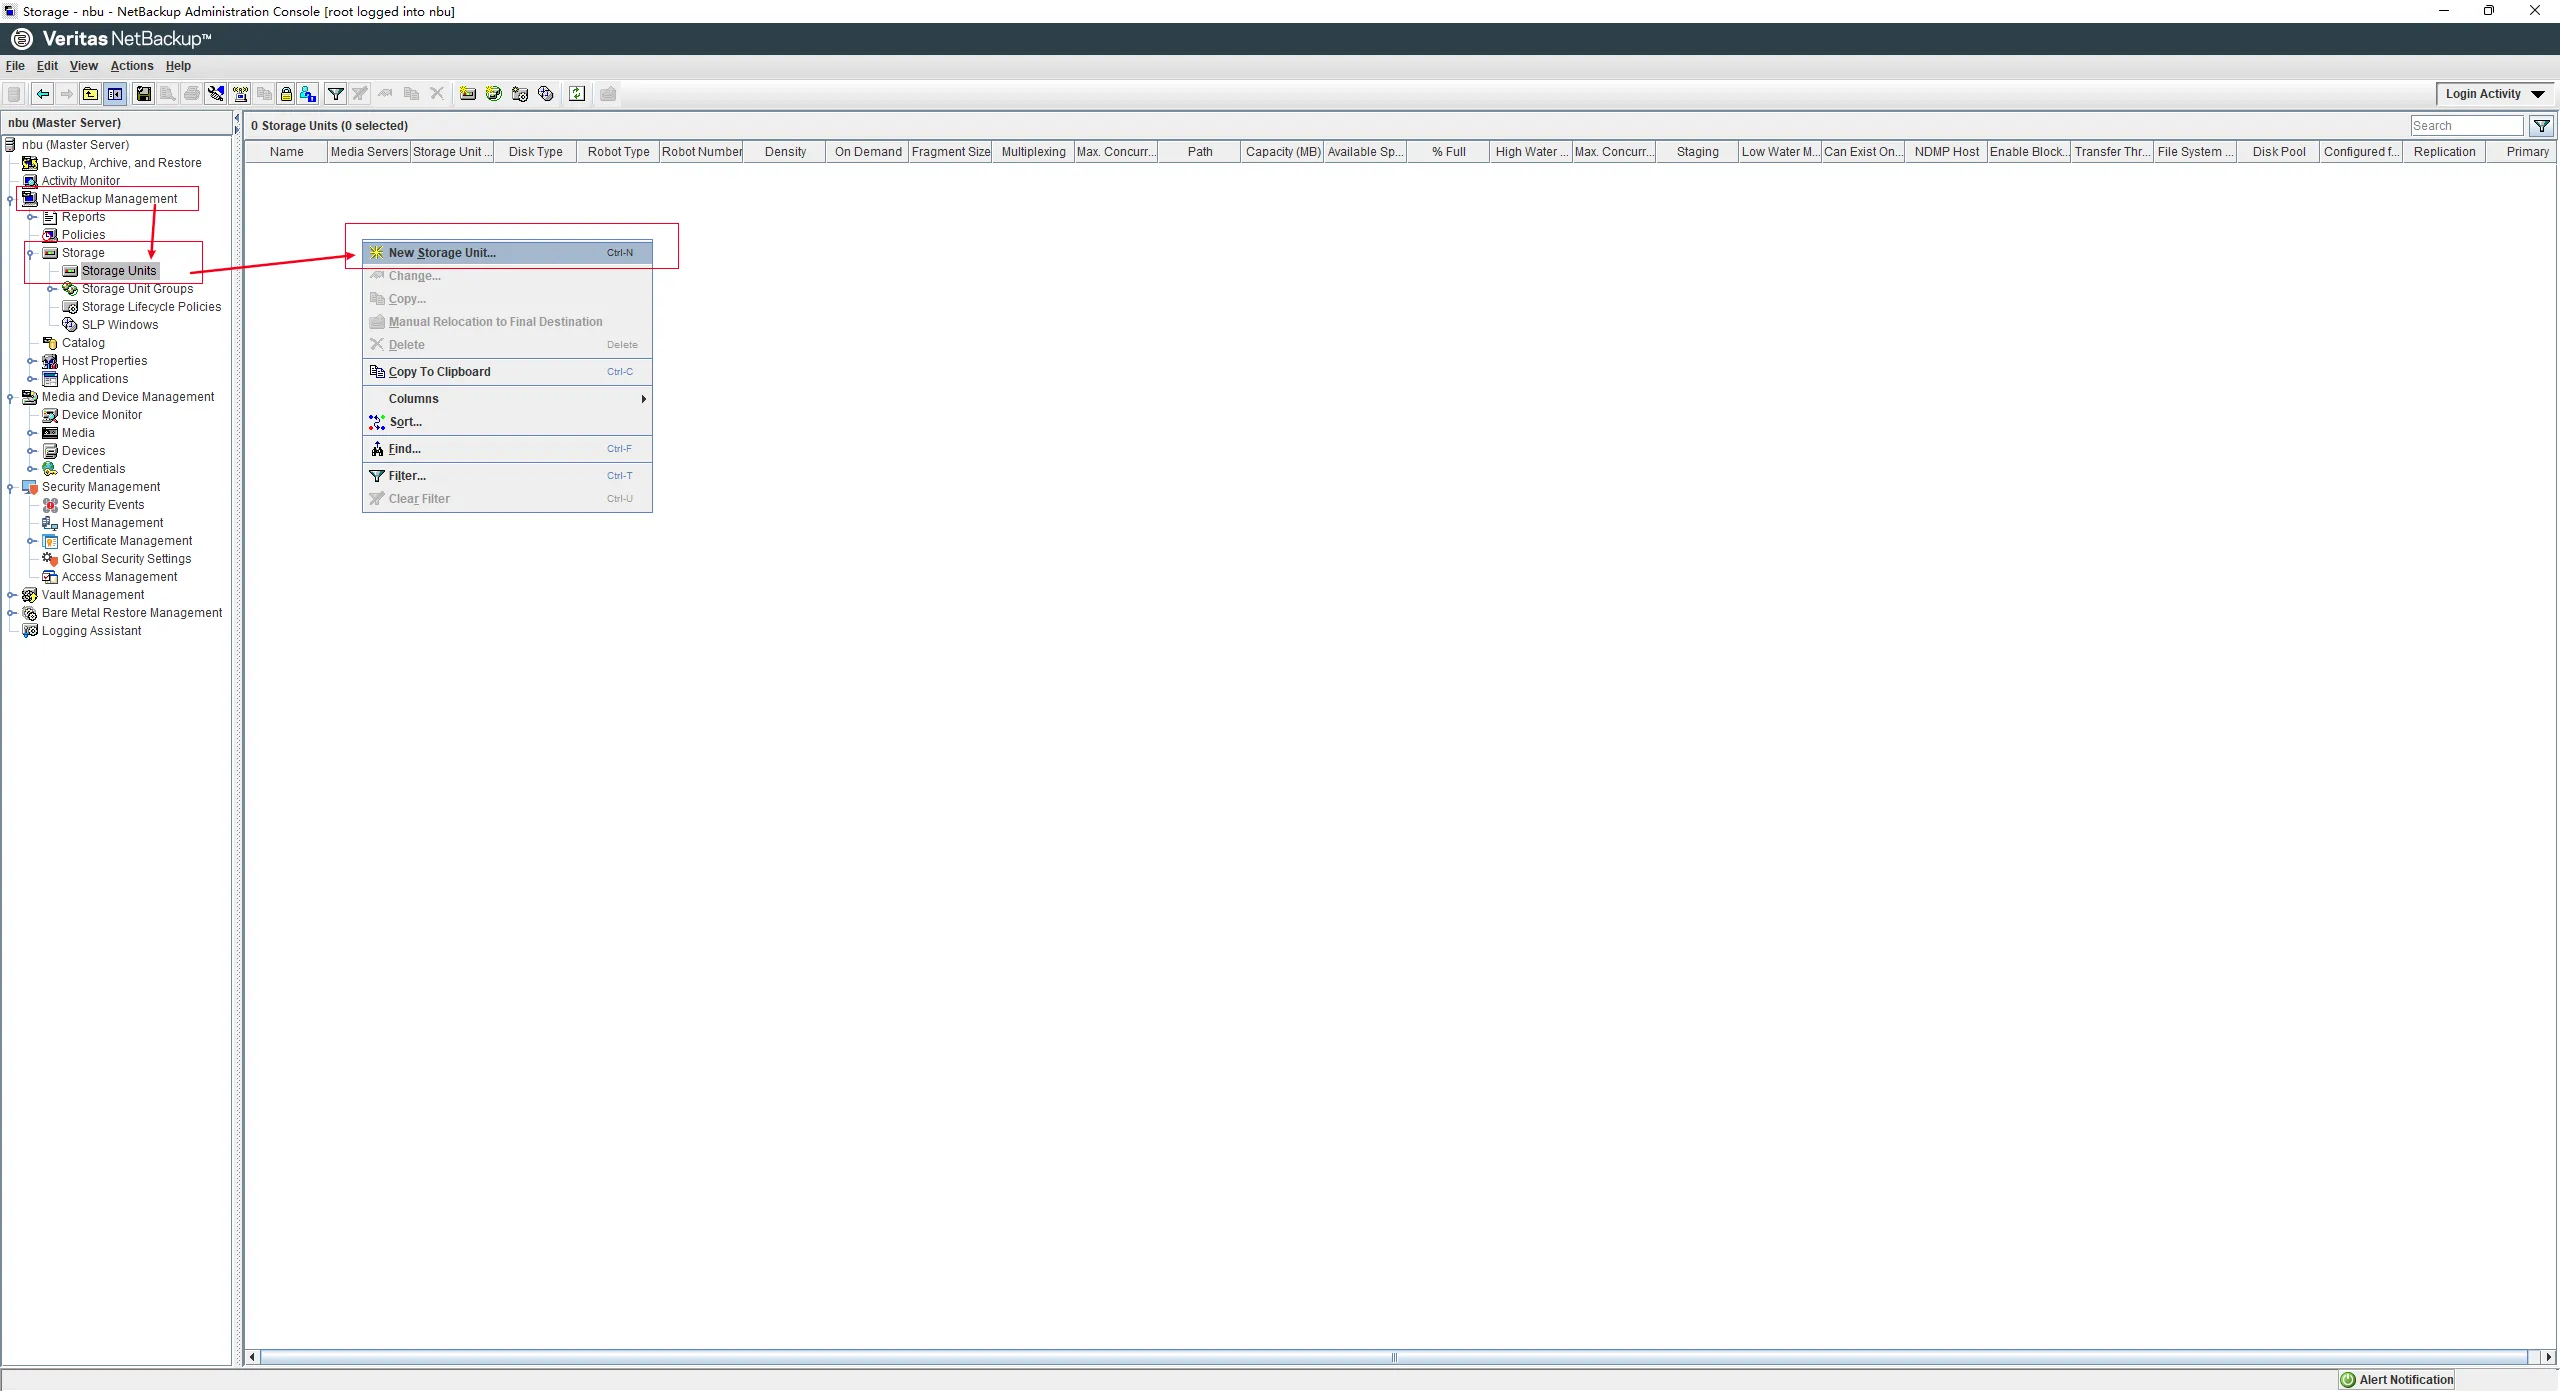Expand the Host Properties tree node

(x=32, y=361)
